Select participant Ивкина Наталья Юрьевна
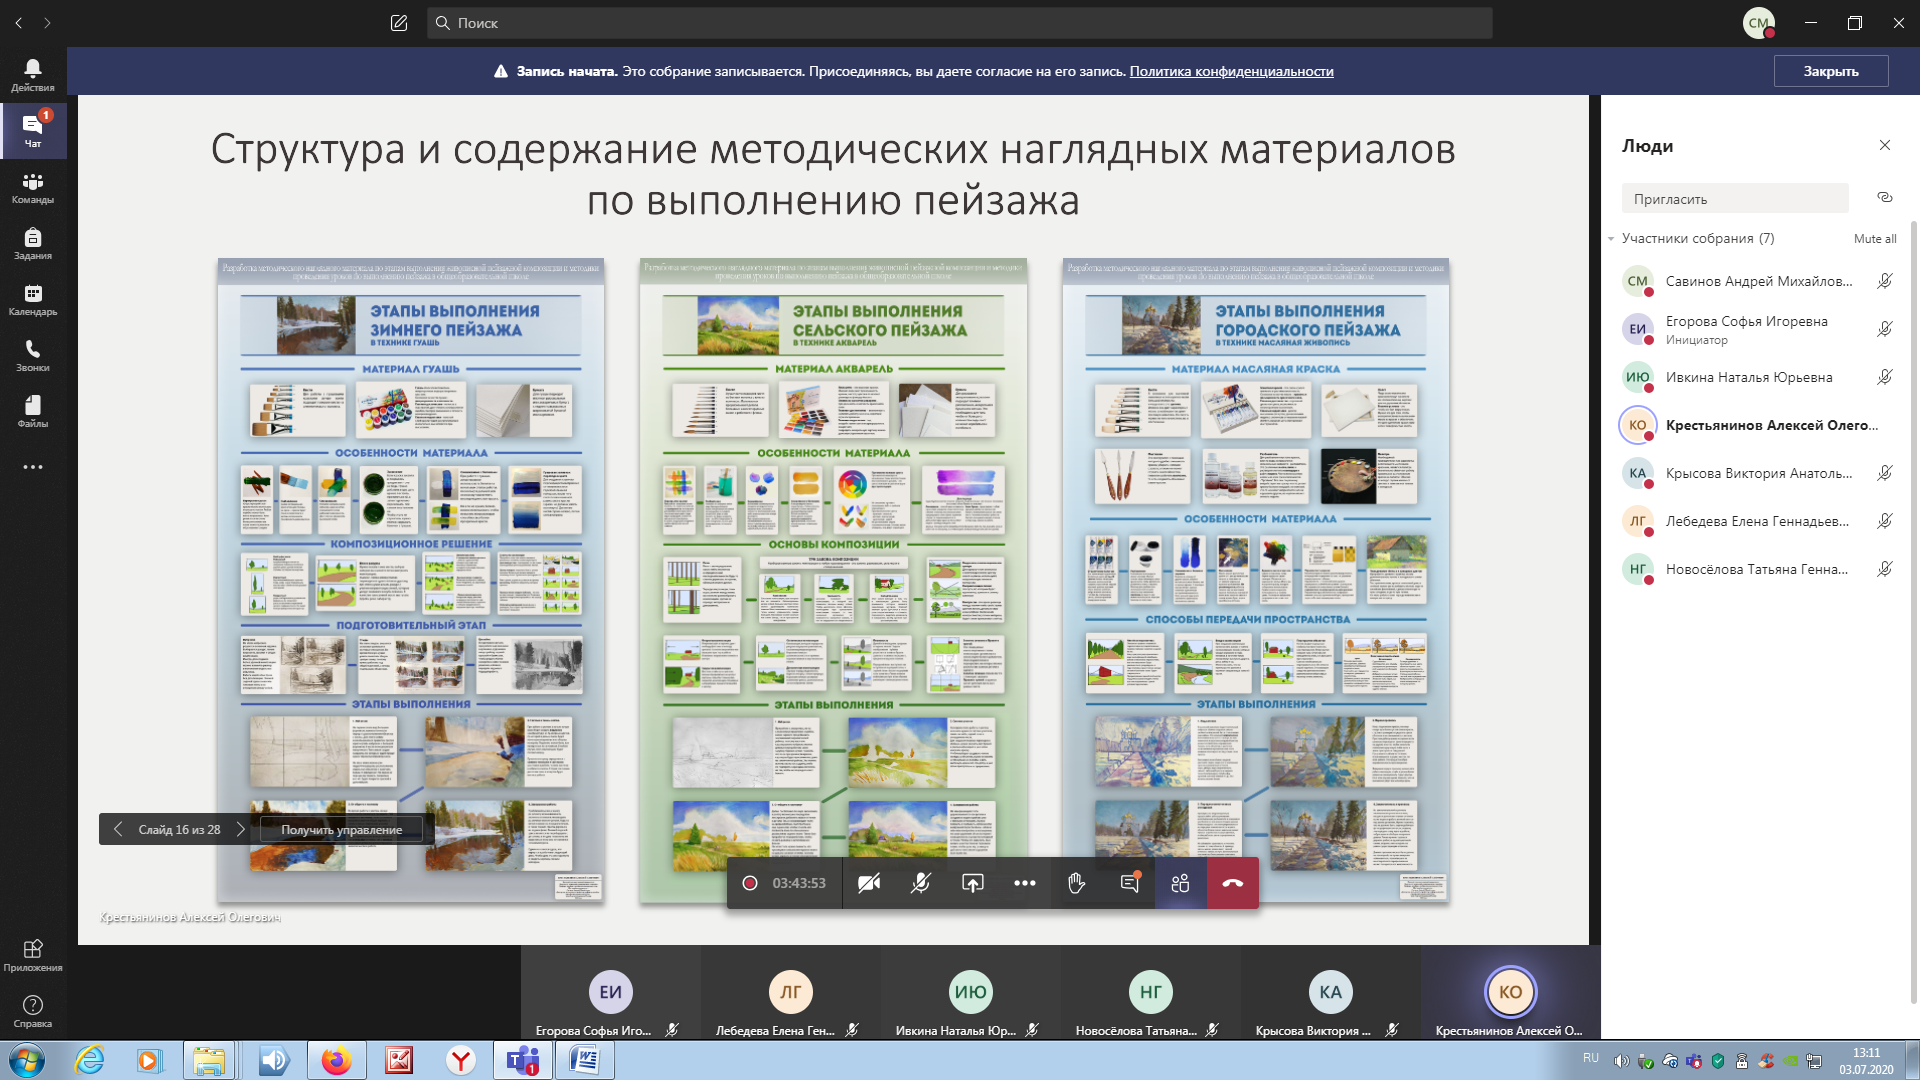The image size is (1920, 1080). (x=1757, y=377)
